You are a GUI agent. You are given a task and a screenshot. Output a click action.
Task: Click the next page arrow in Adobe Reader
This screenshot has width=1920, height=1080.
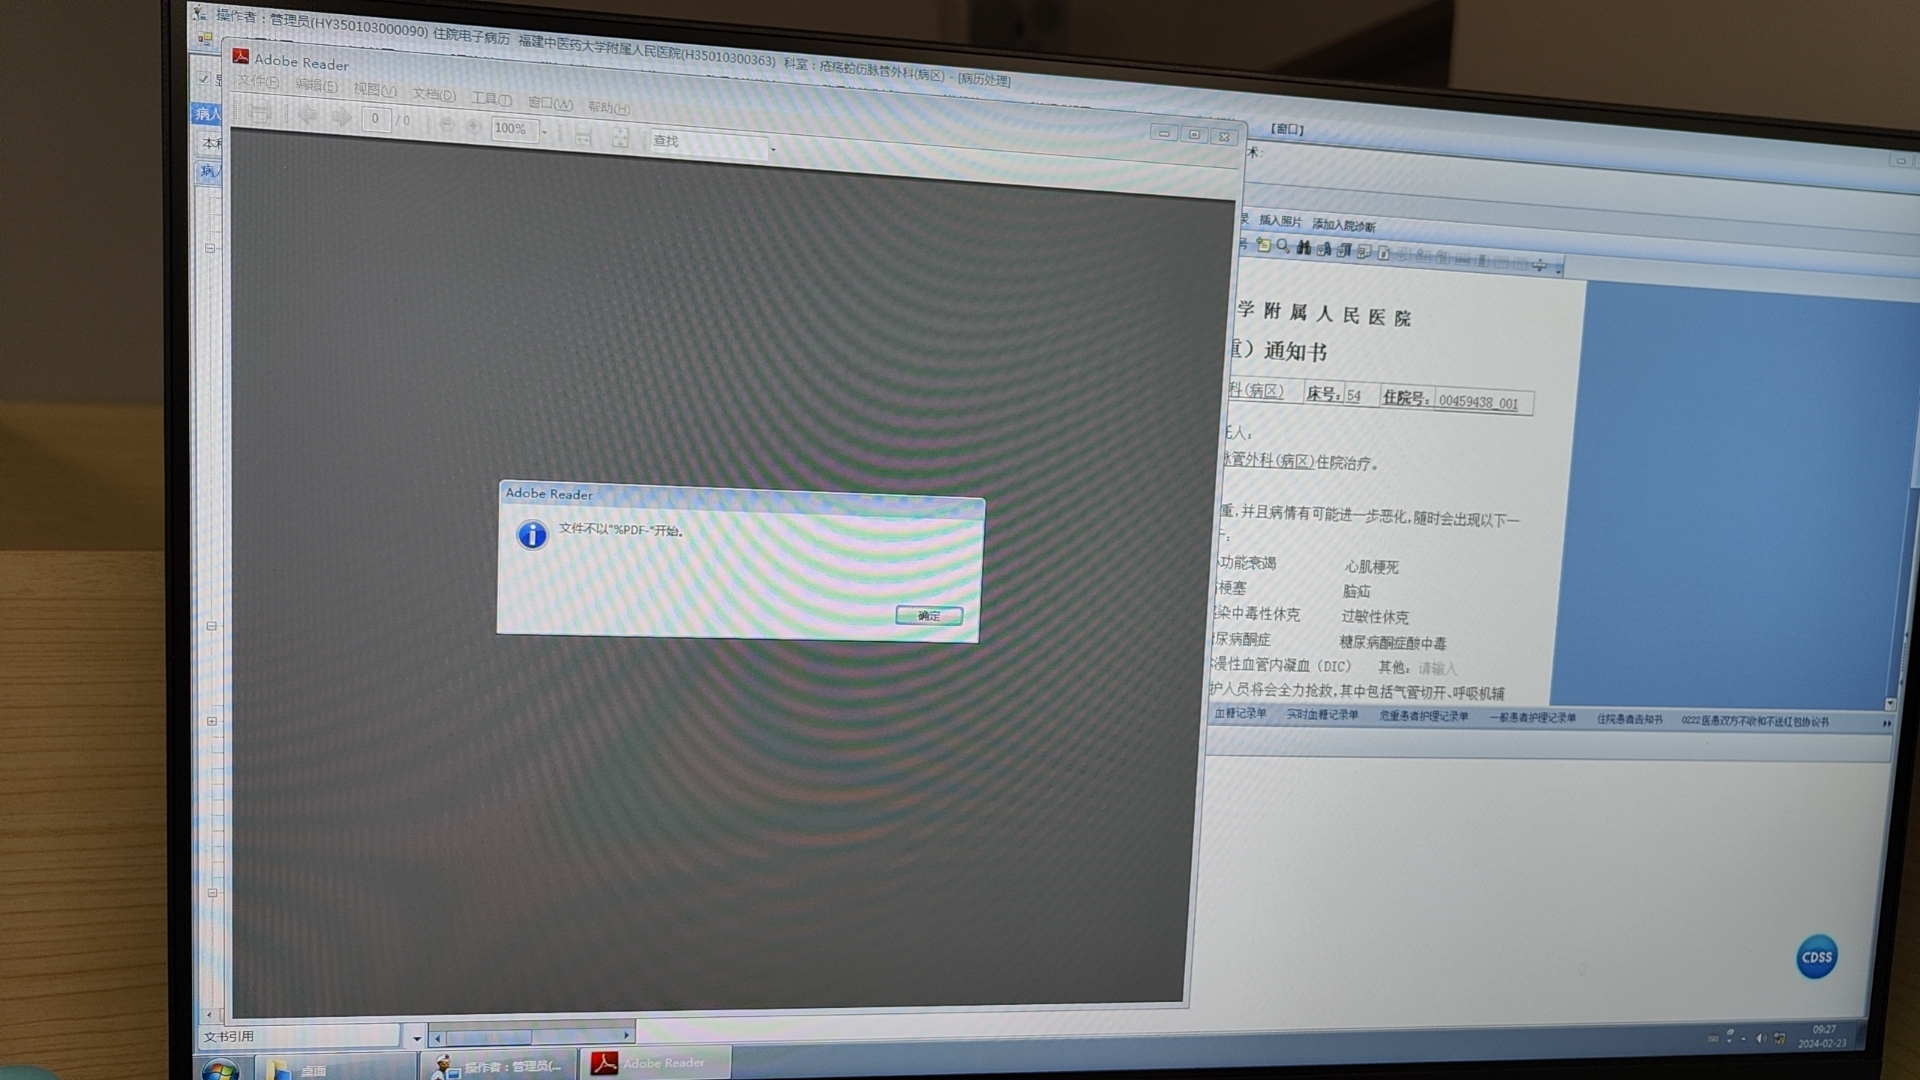341,117
